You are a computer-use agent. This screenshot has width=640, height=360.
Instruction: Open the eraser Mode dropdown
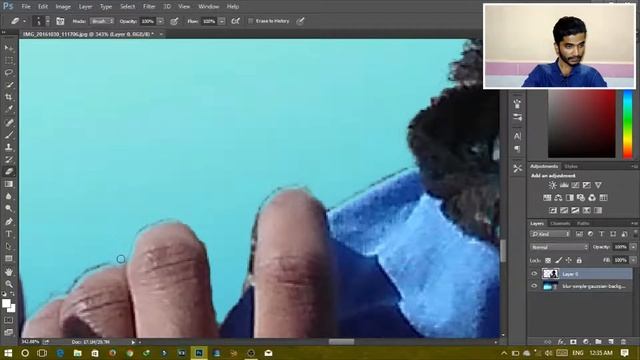tap(102, 21)
